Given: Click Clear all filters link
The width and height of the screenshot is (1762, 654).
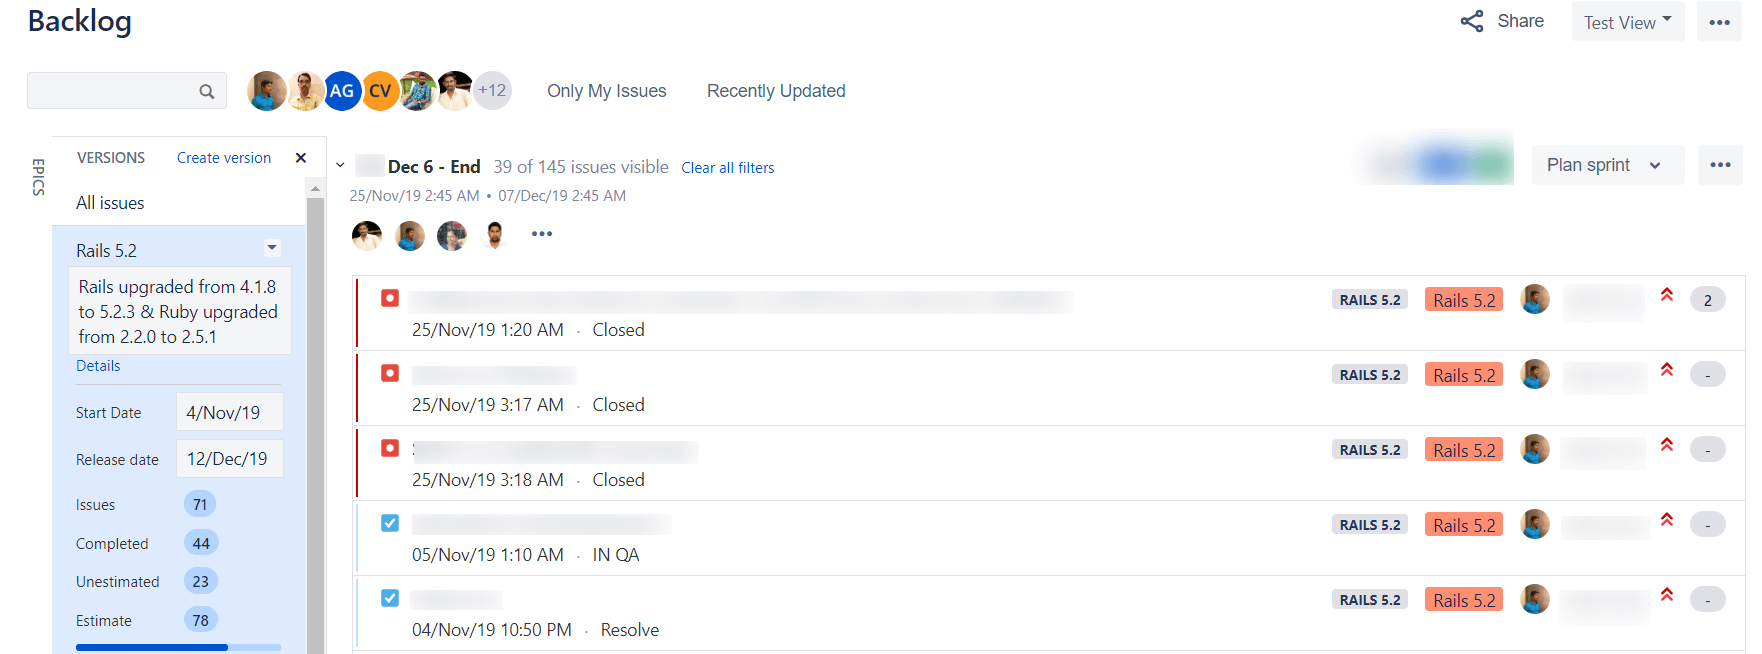Looking at the screenshot, I should pos(727,168).
